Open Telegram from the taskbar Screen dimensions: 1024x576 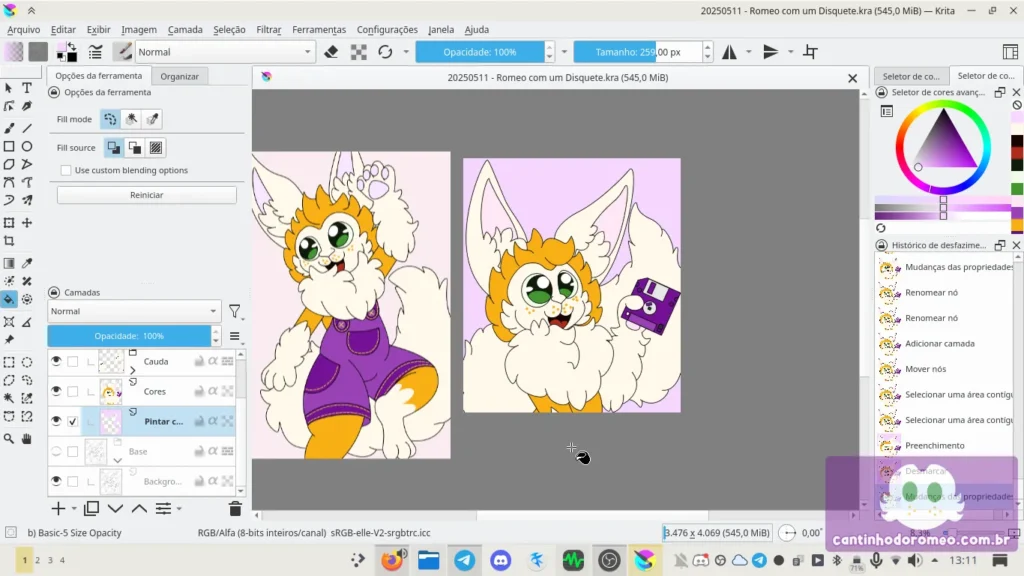click(464, 560)
